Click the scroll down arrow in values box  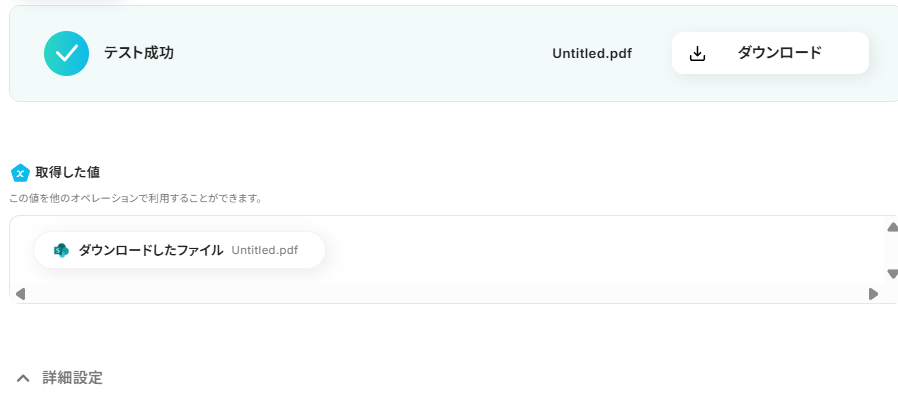pos(892,274)
